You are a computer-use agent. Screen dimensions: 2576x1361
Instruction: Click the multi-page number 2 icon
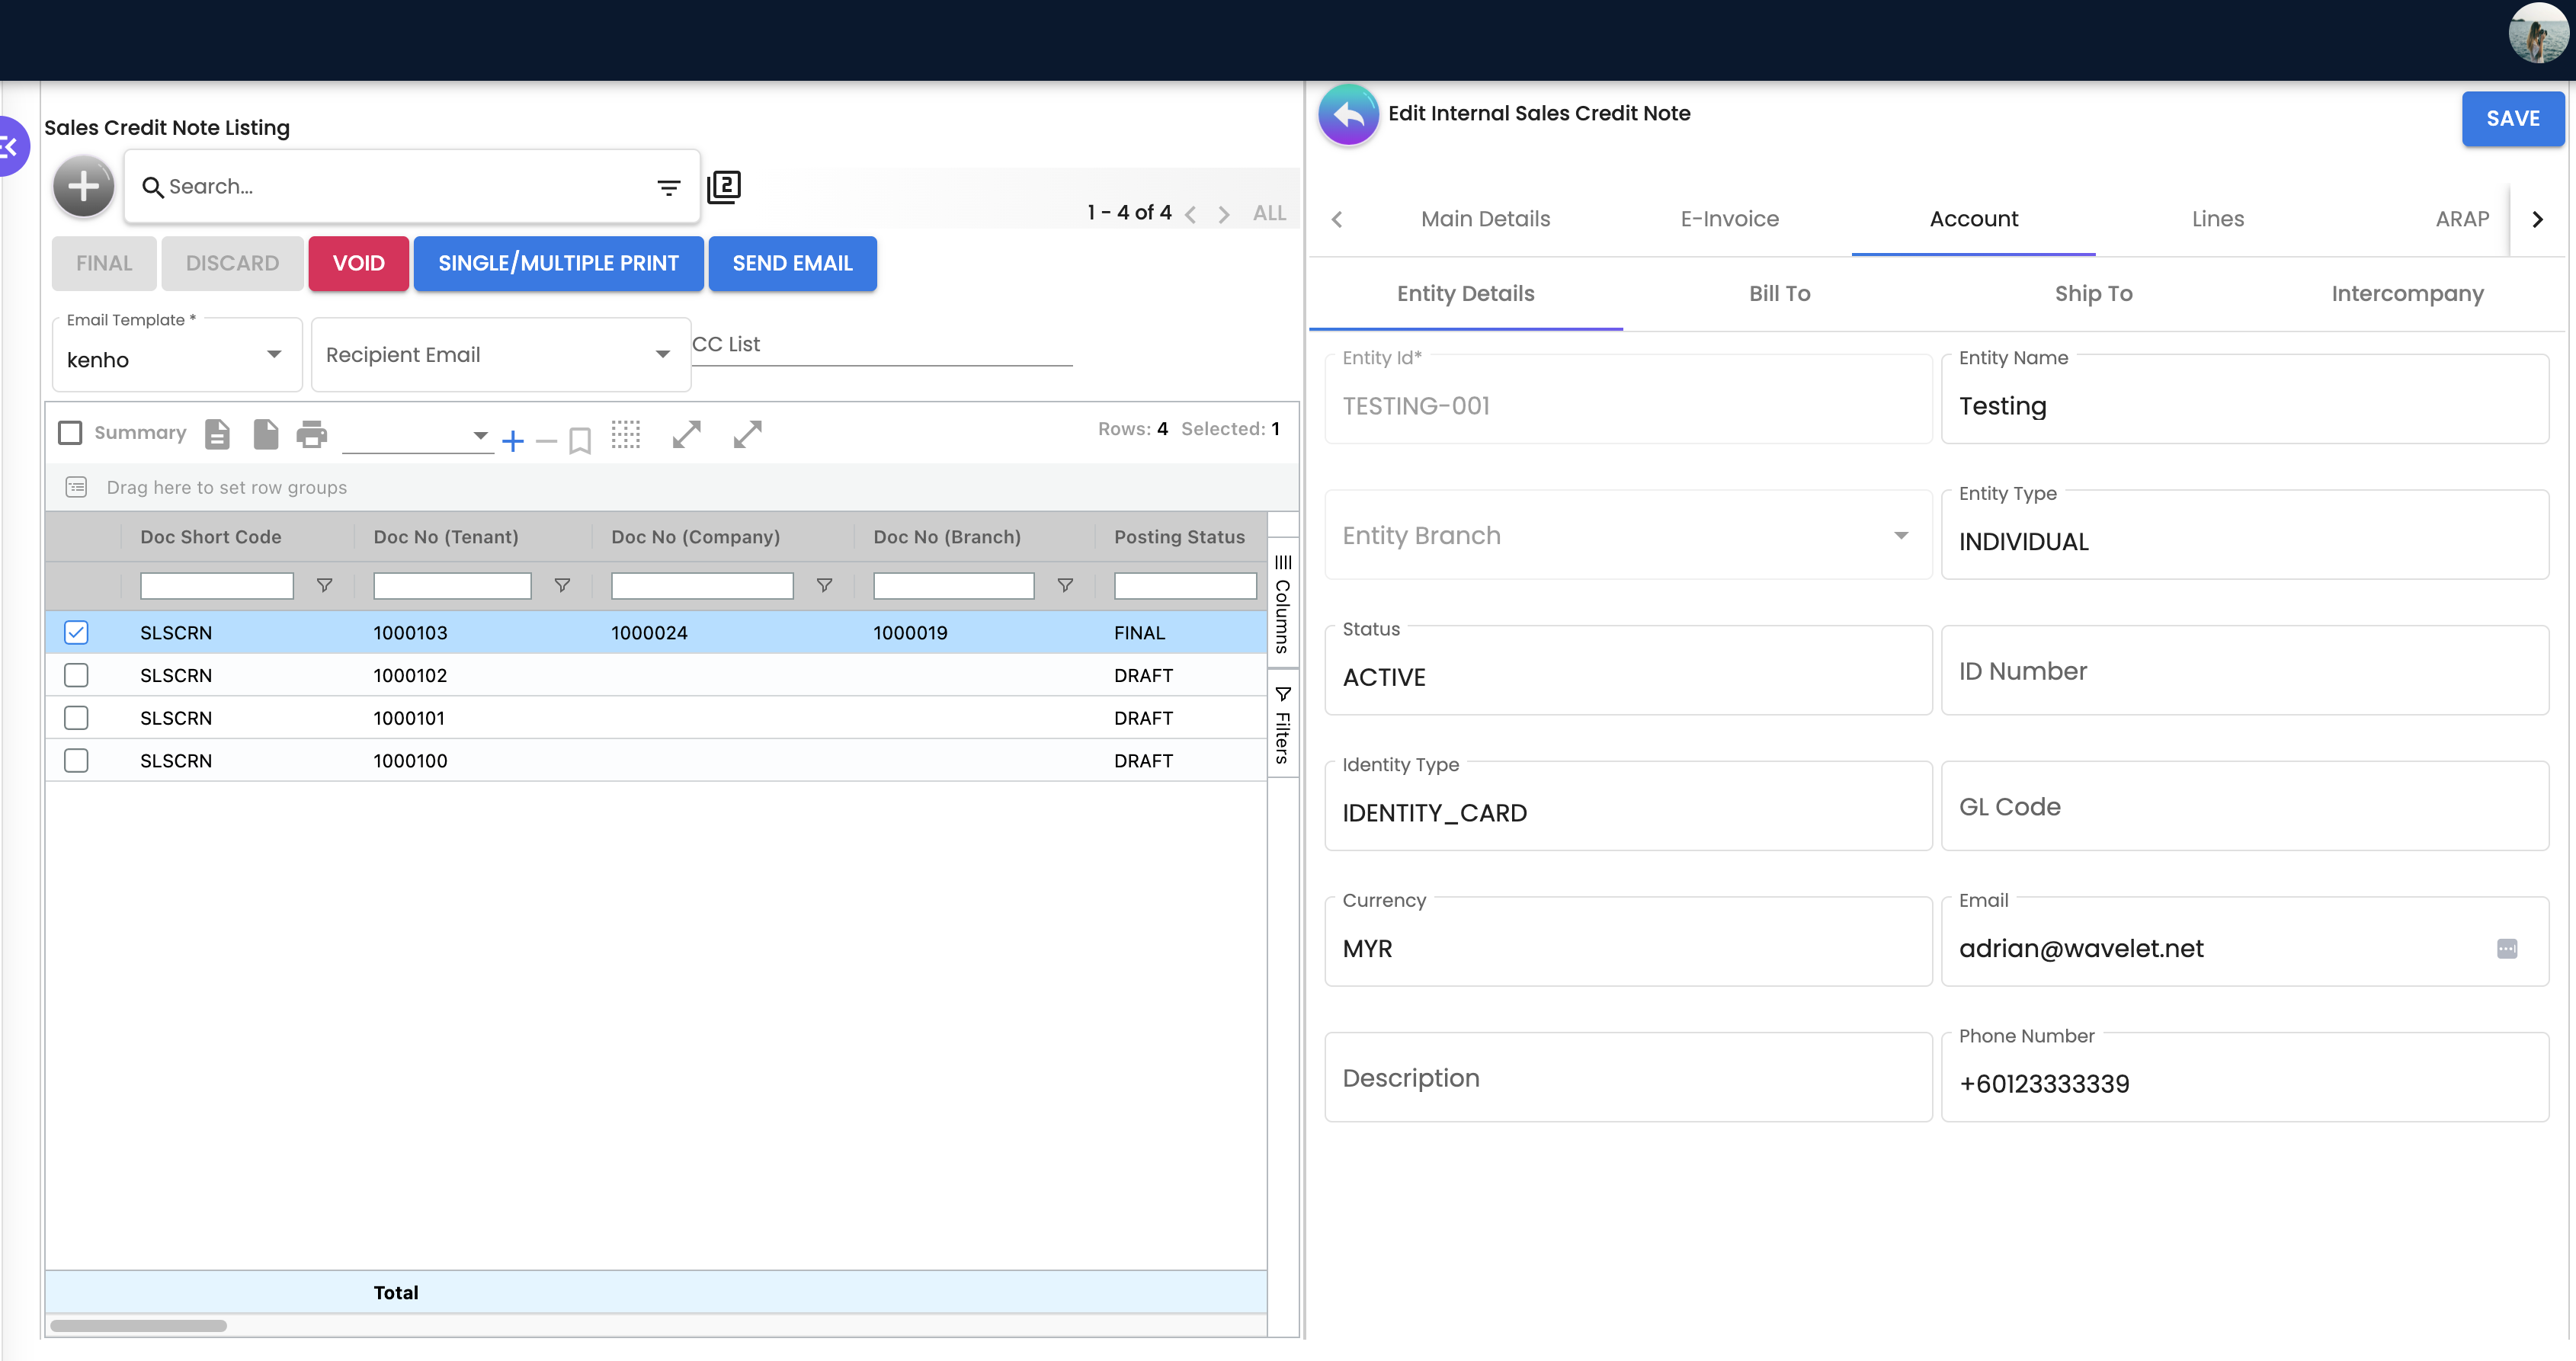[x=724, y=187]
